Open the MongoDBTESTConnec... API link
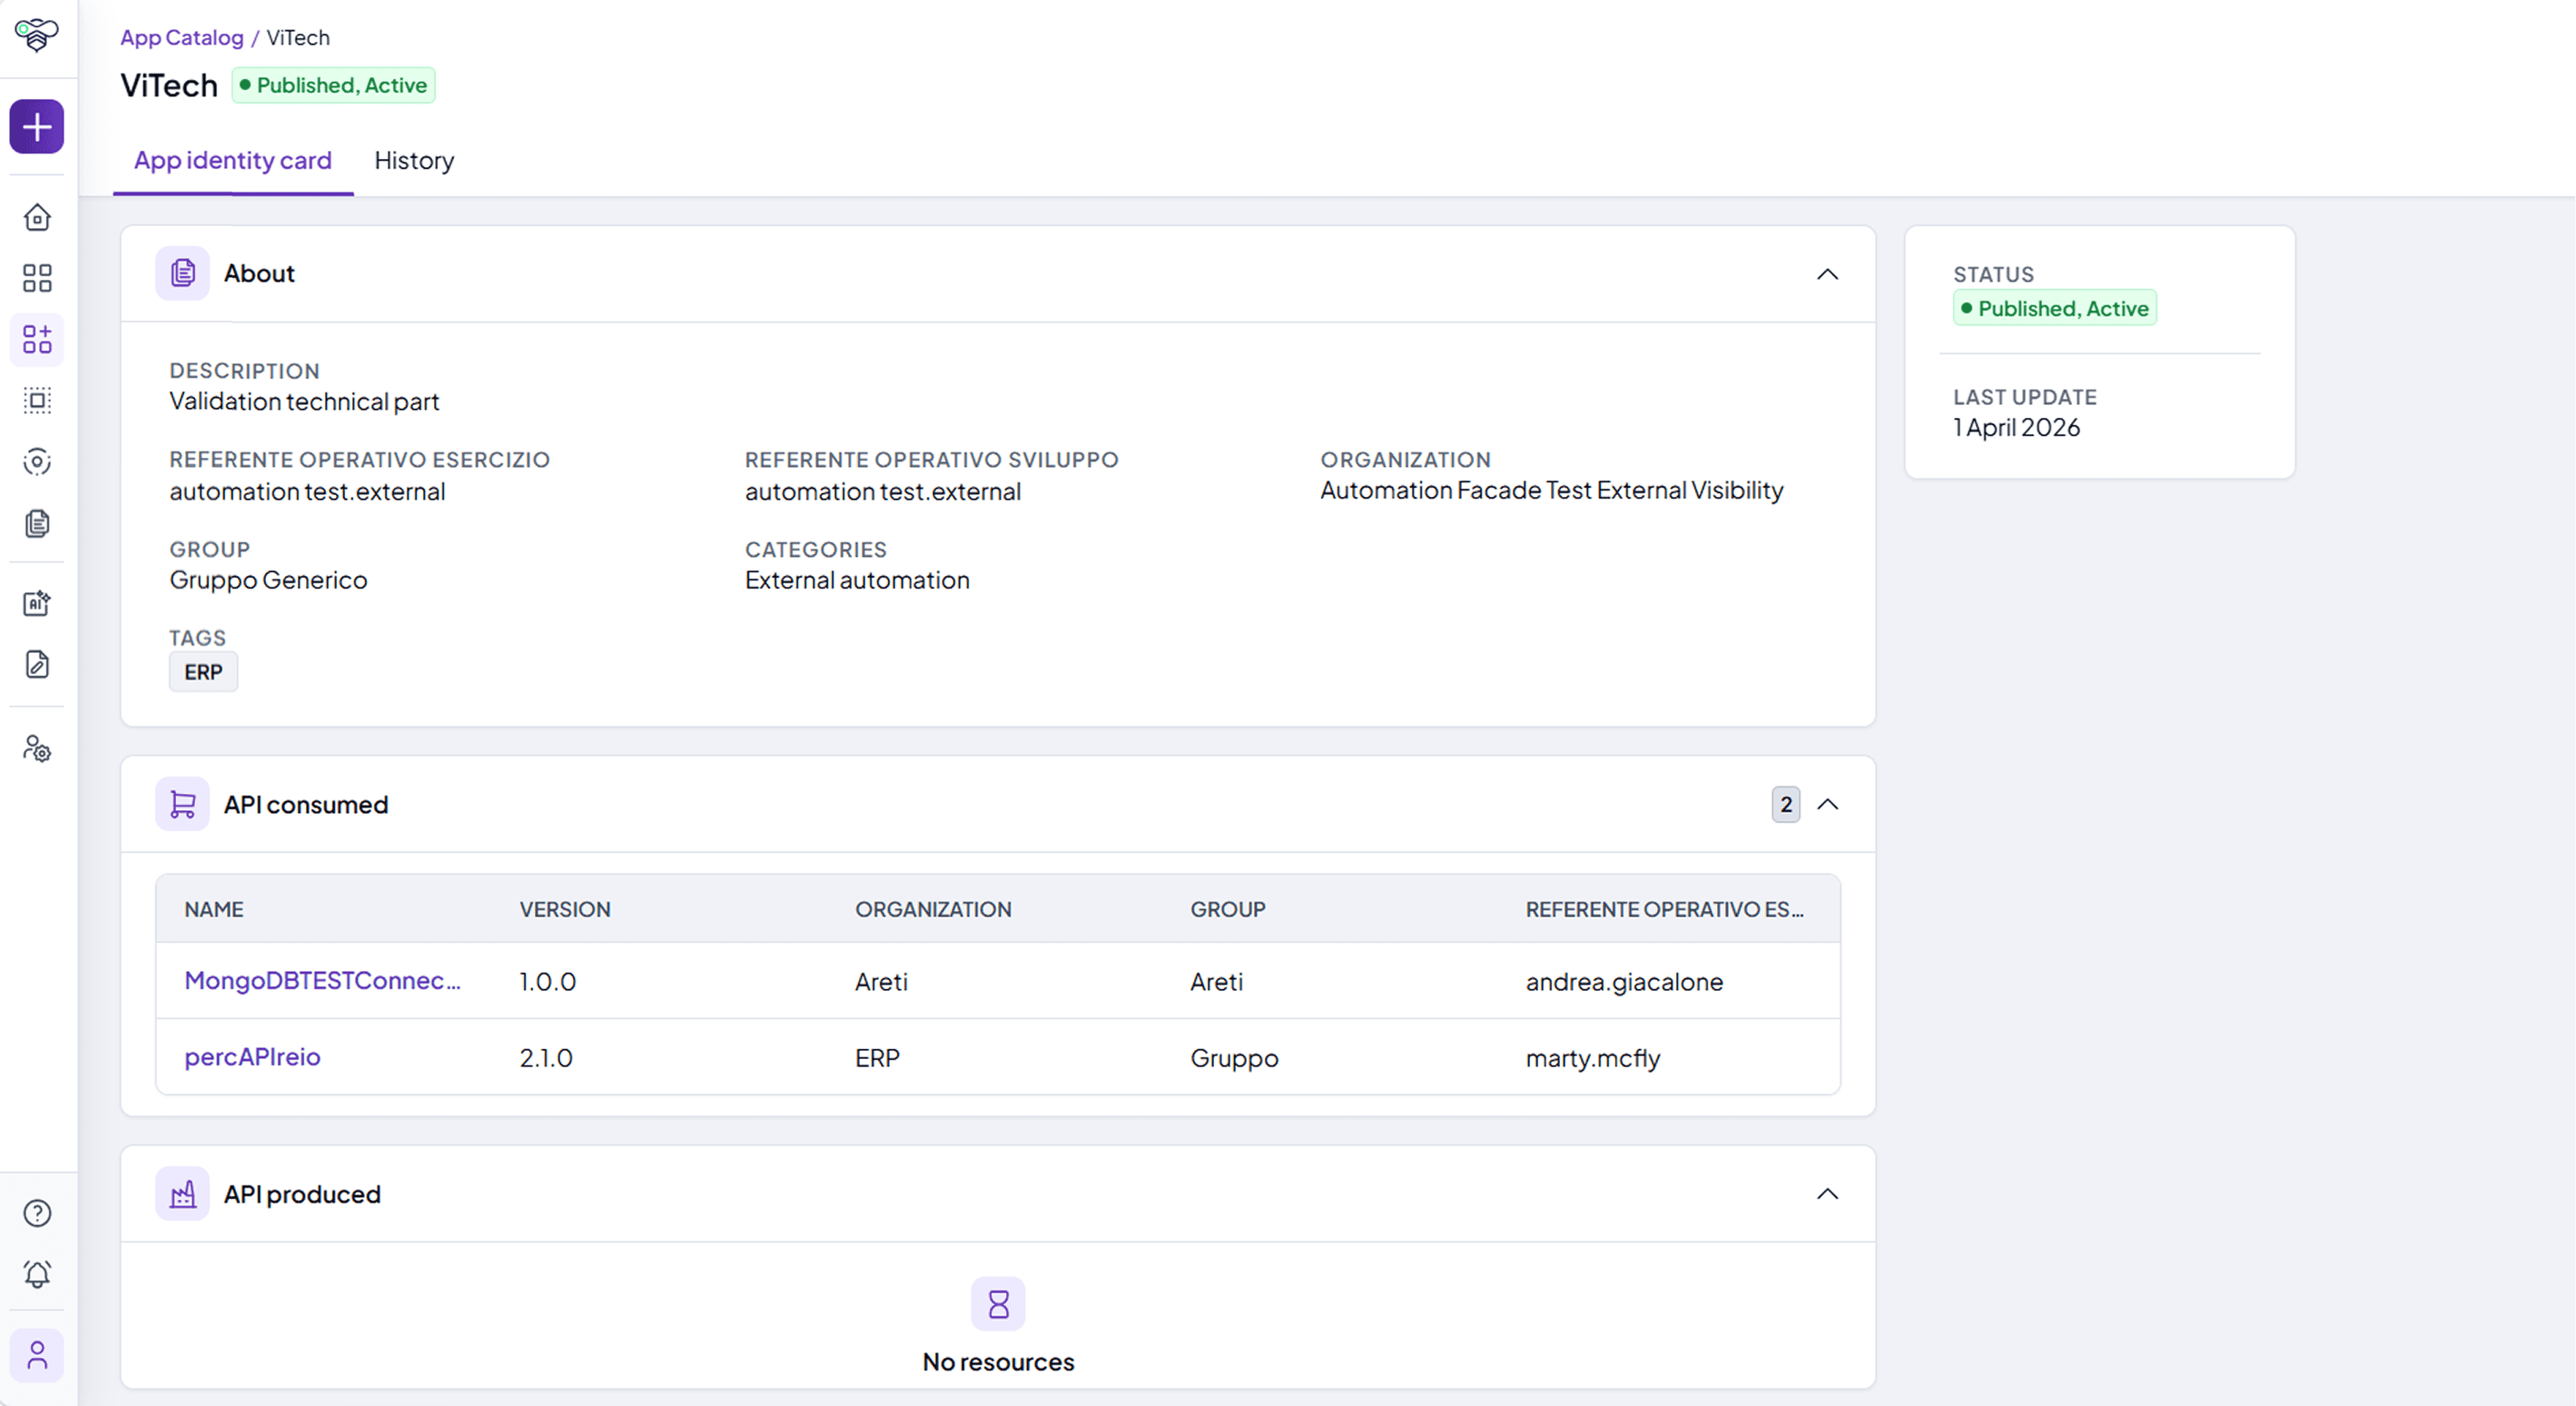2576x1406 pixels. (x=322, y=981)
